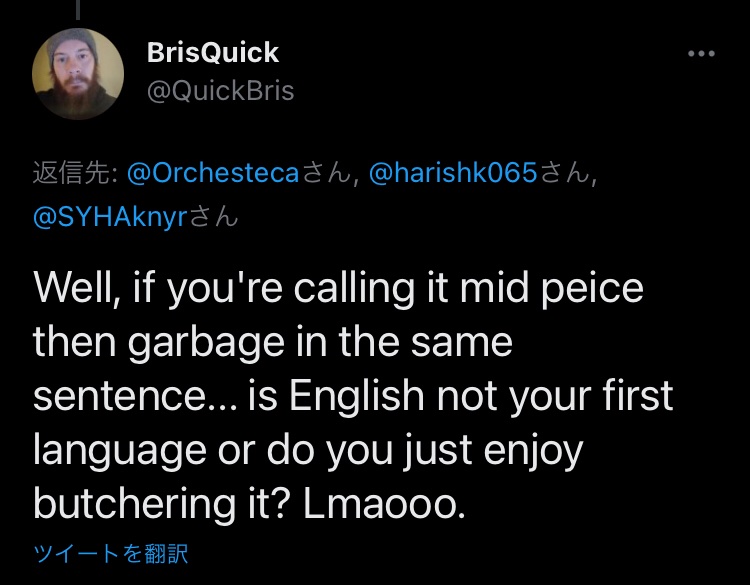This screenshot has width=750, height=585.
Task: Click the line "language or do you just enjoy"
Action: click(x=308, y=451)
